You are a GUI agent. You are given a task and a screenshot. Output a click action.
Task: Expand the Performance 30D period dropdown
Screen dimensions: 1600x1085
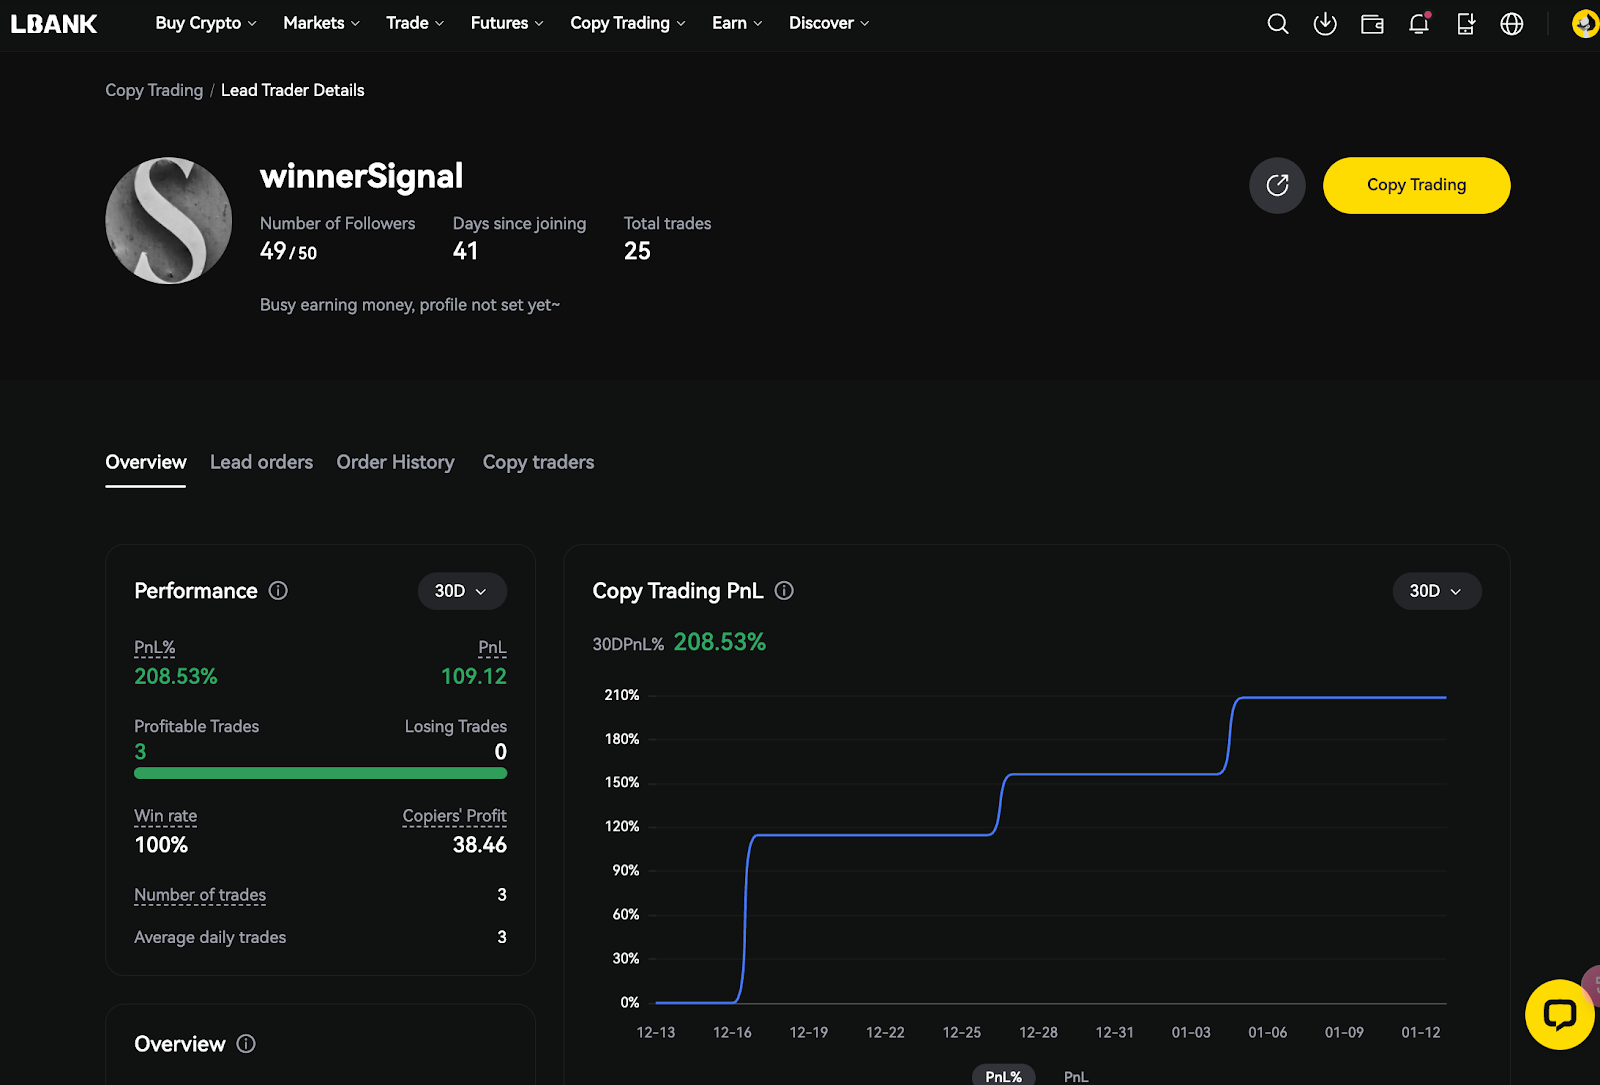point(461,591)
